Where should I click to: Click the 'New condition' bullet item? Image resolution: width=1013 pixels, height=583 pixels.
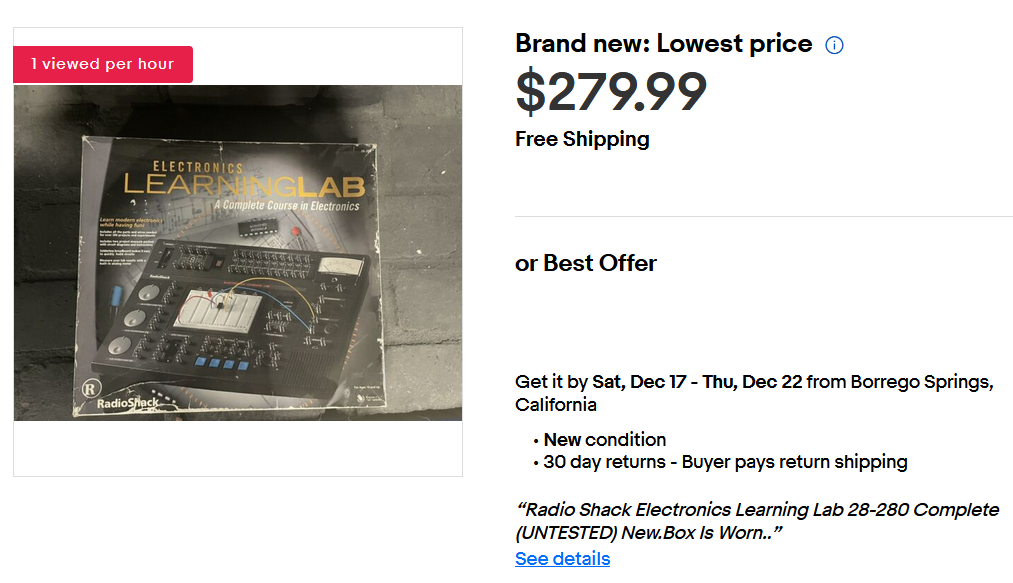pyautogui.click(x=605, y=440)
